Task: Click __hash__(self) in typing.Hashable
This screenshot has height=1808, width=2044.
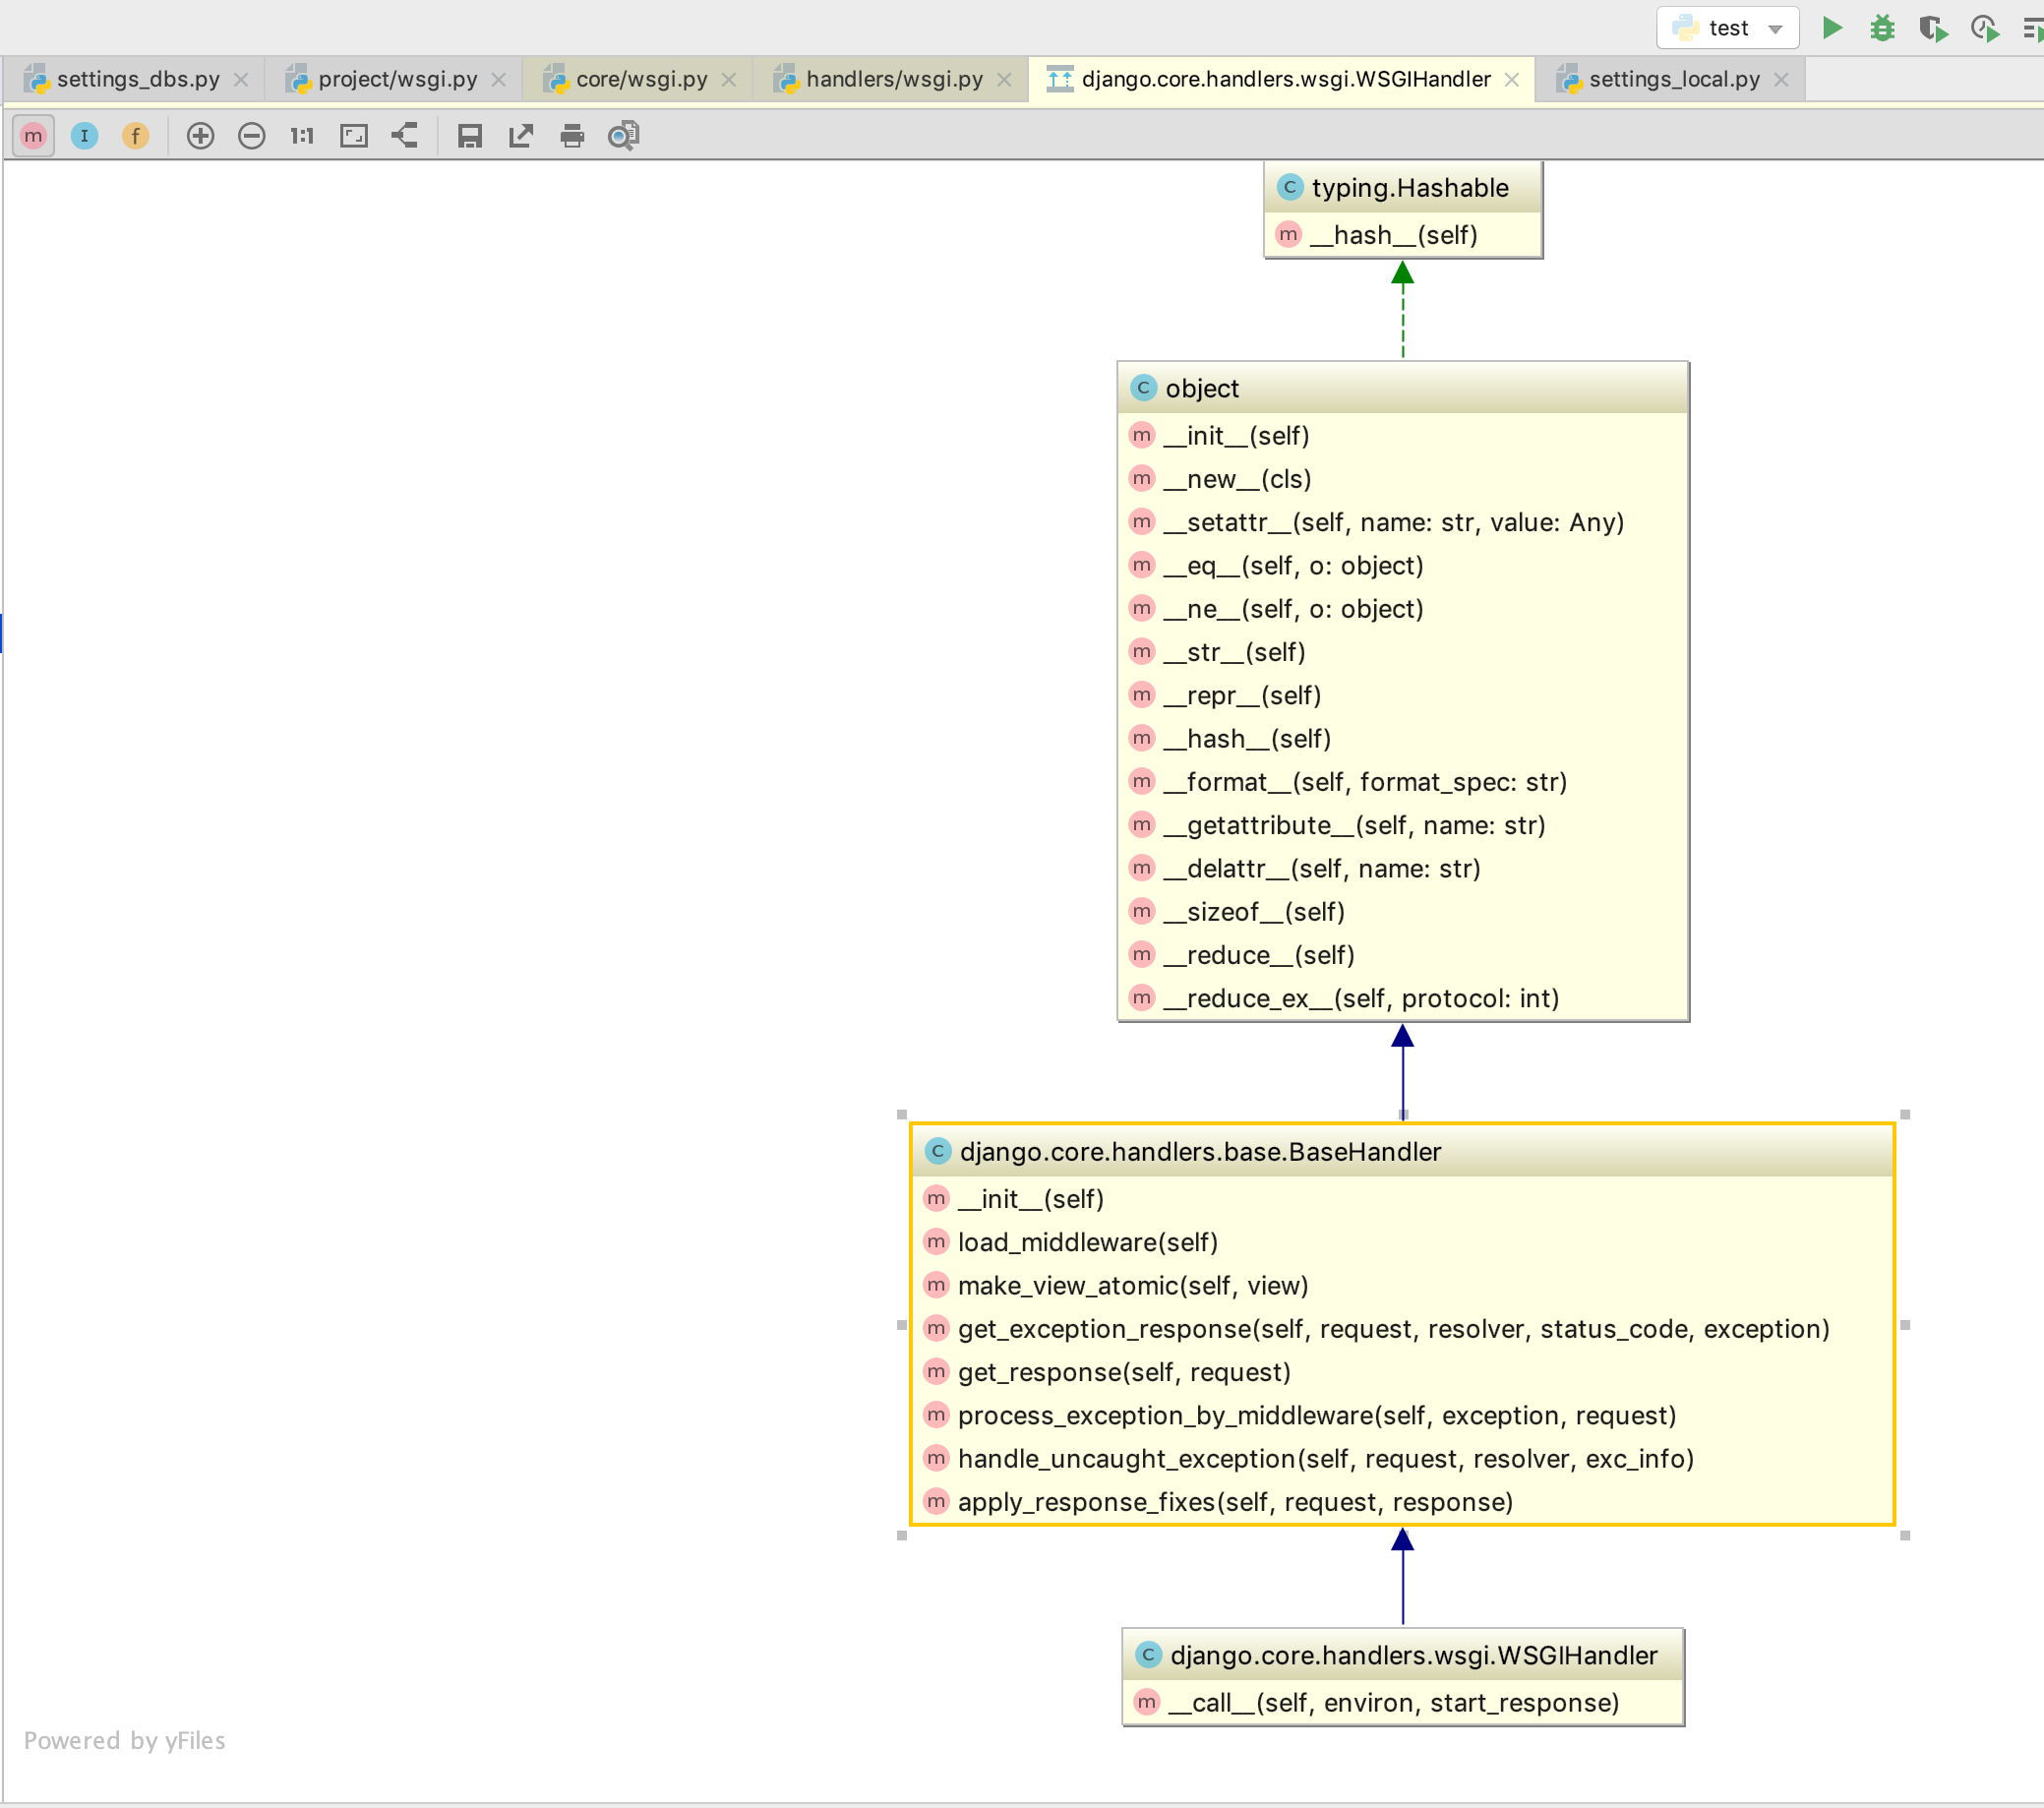Action: click(1403, 235)
